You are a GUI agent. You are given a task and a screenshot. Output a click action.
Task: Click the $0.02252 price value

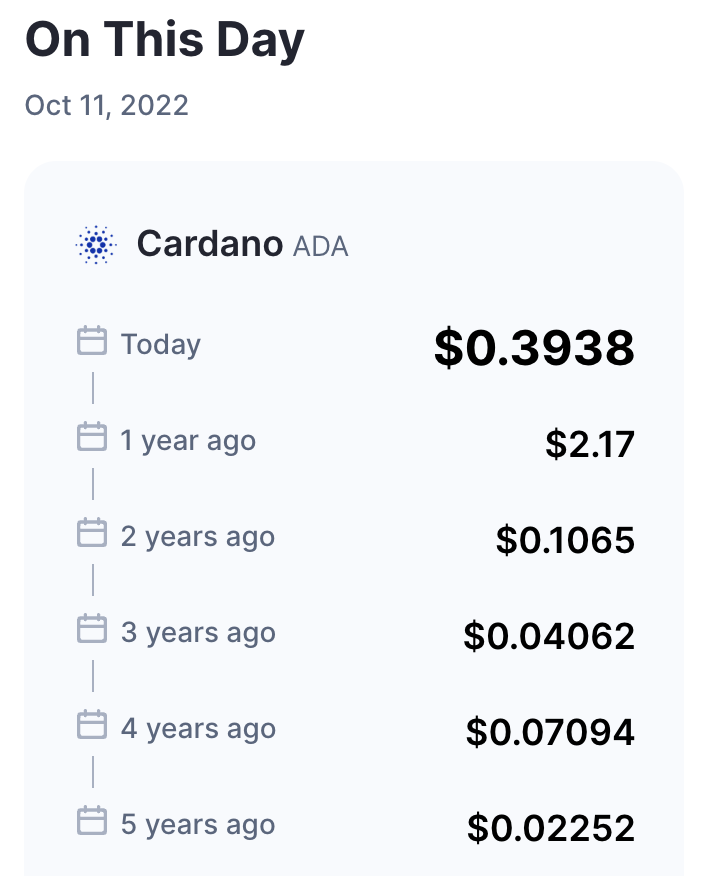pos(550,828)
